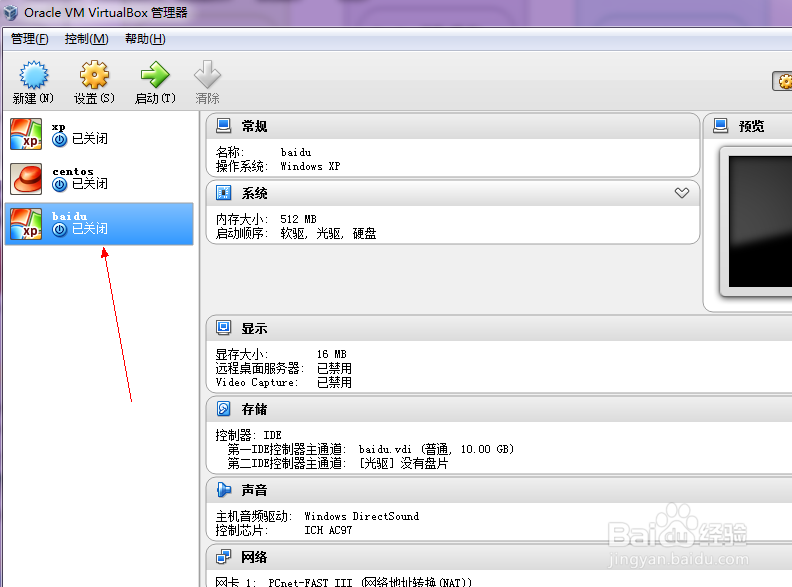The width and height of the screenshot is (792, 587).
Task: Click the "Windows DirectSound" audio driver value
Action: coord(362,516)
